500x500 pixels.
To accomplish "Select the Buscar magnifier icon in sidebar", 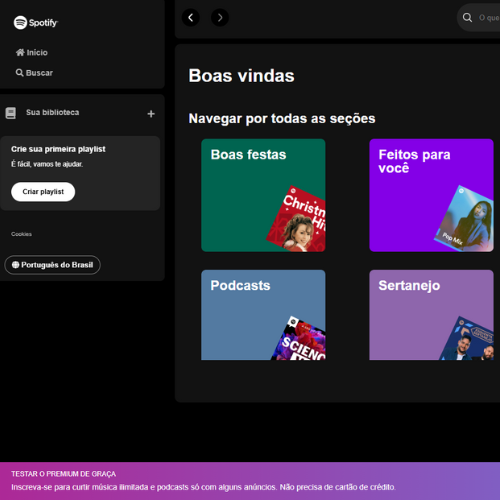I will (20, 73).
